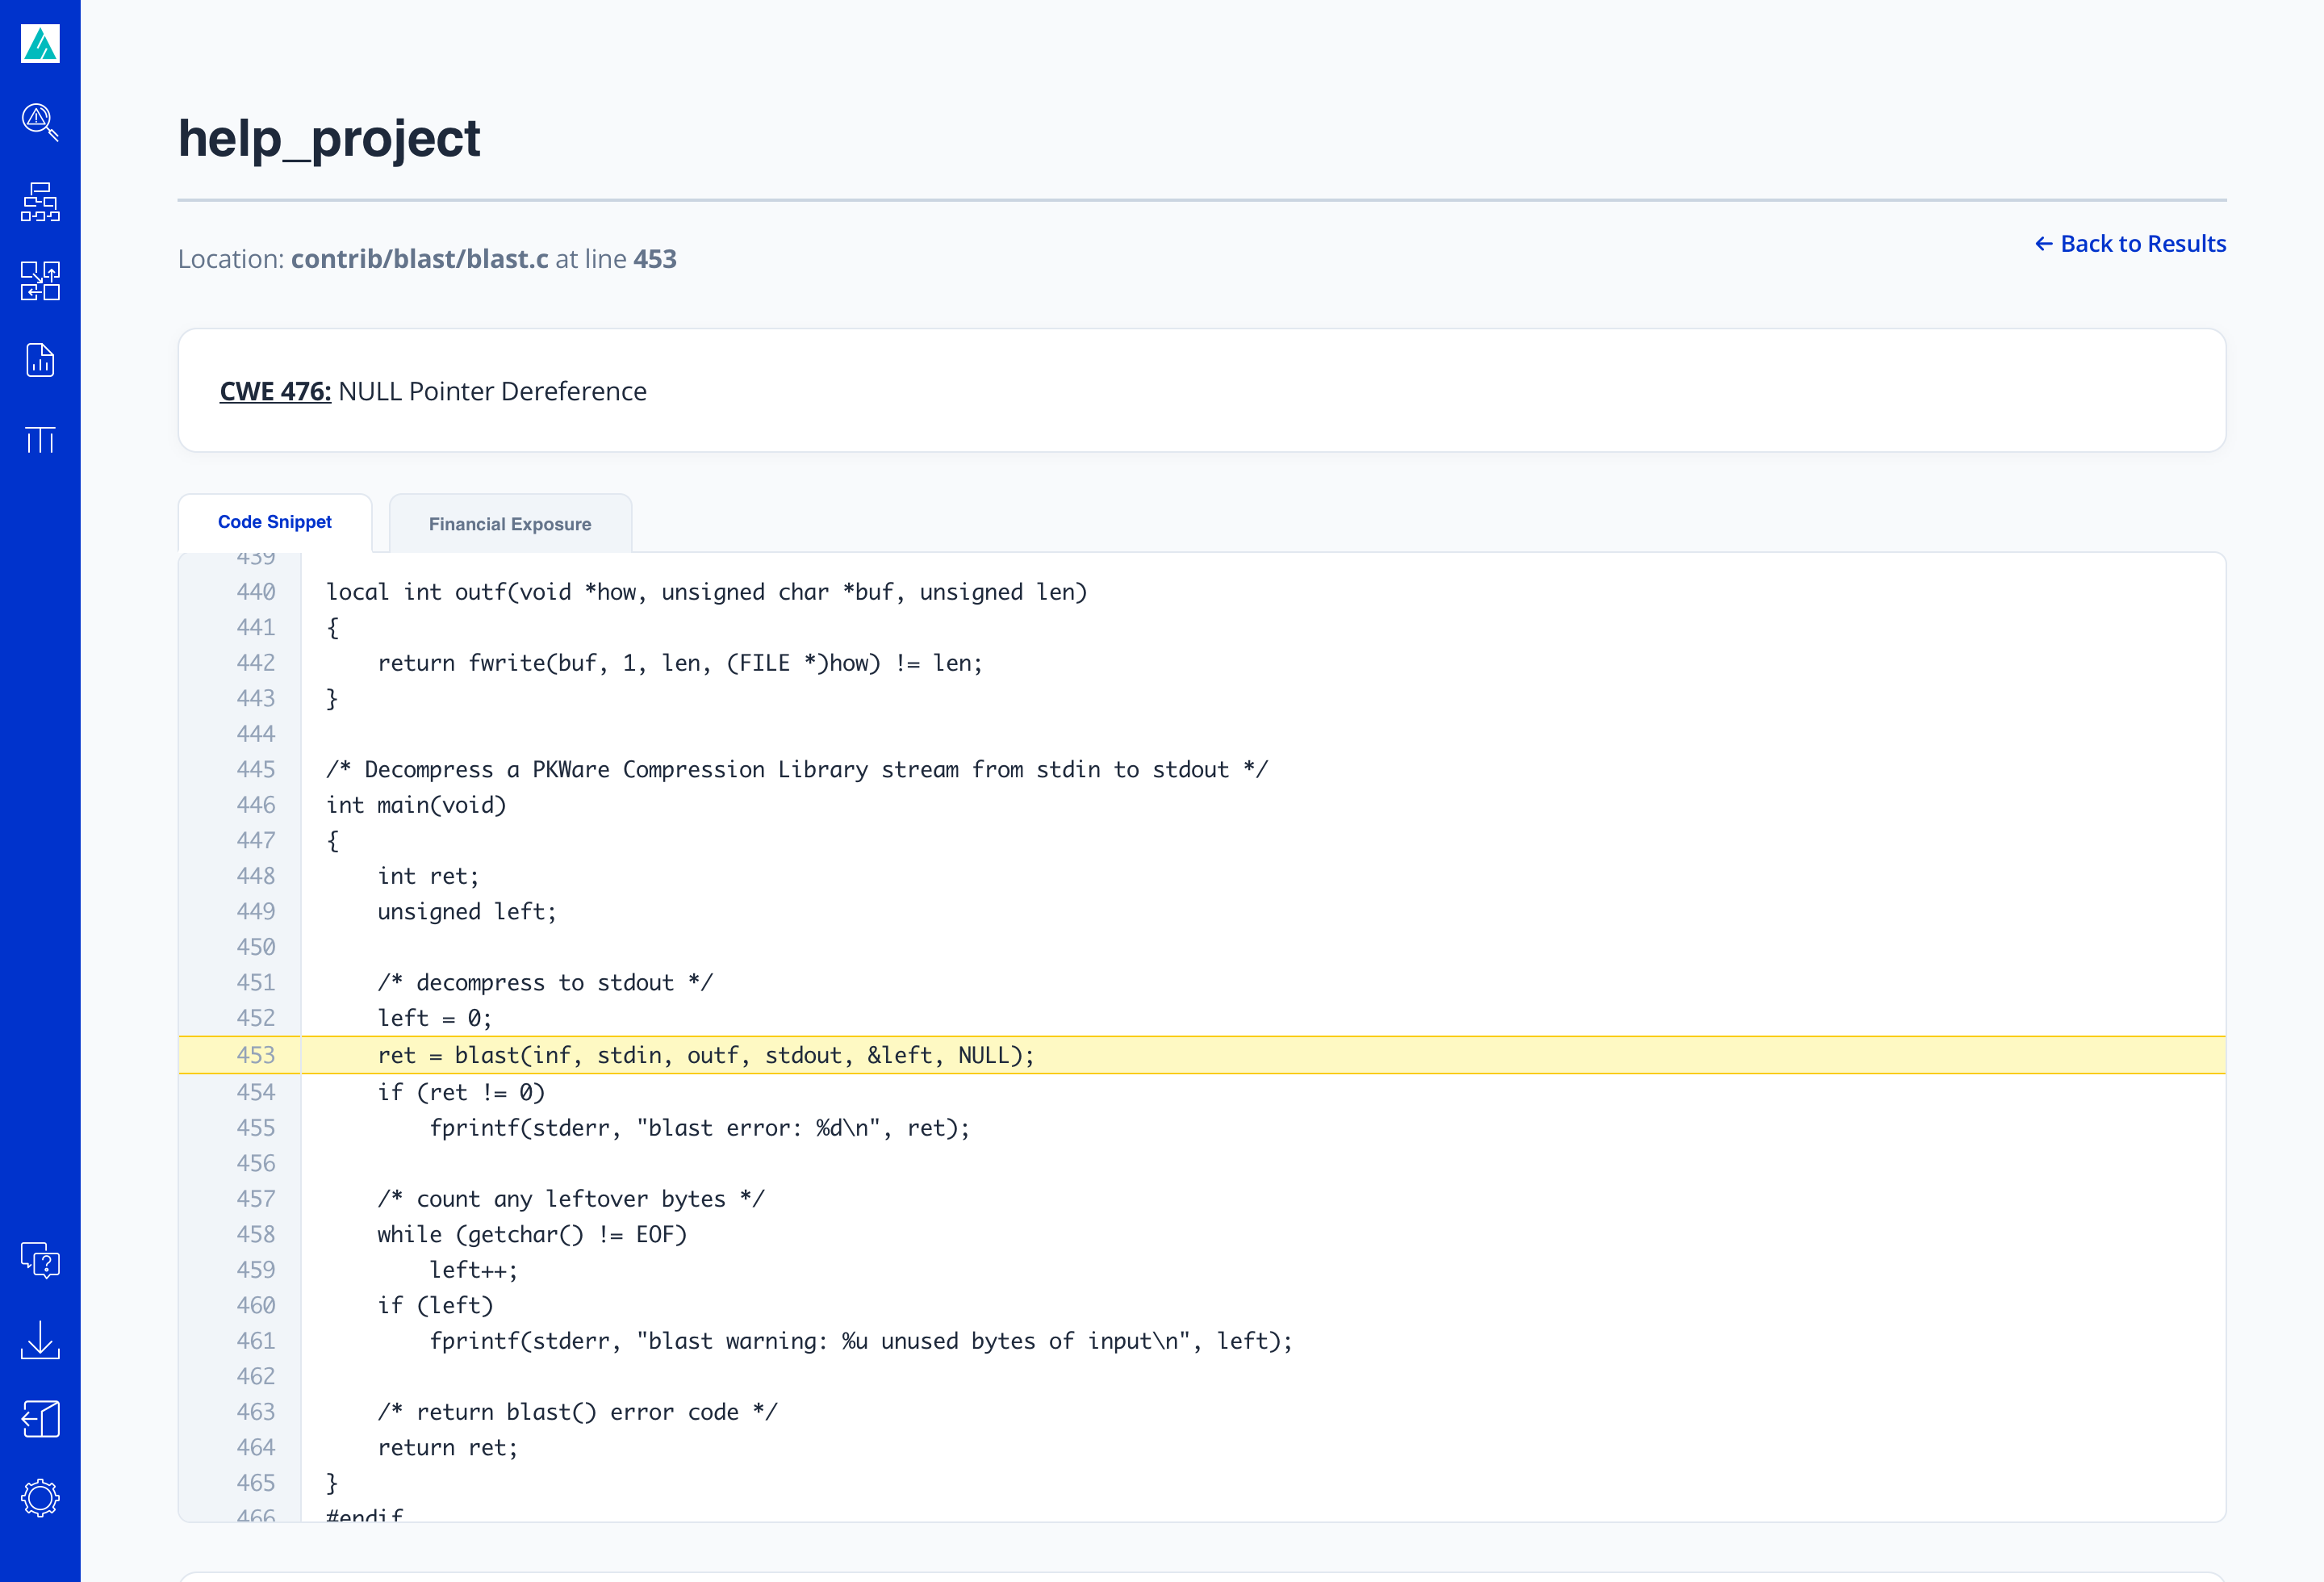2324x1582 pixels.
Task: Click highlighted line 453 blast call
Action: pos(706,1055)
